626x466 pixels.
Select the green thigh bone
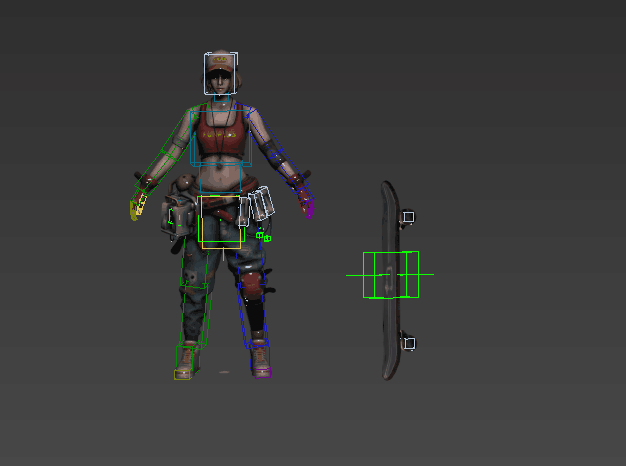[x=195, y=261]
